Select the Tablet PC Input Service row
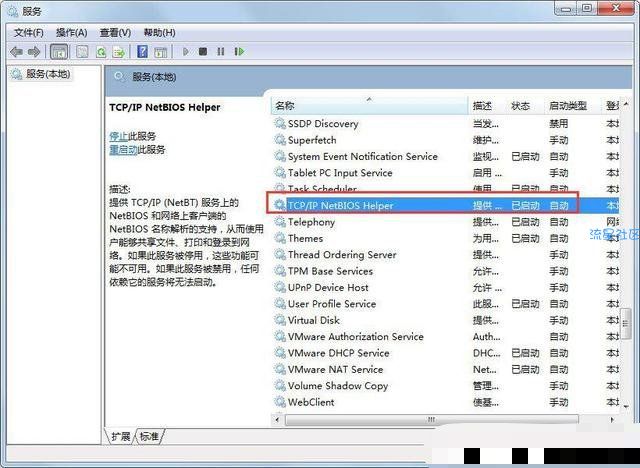640x468 pixels. (445, 173)
